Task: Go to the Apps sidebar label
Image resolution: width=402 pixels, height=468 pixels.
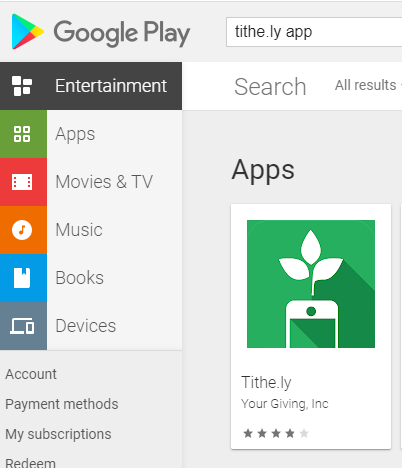Action: click(x=75, y=135)
